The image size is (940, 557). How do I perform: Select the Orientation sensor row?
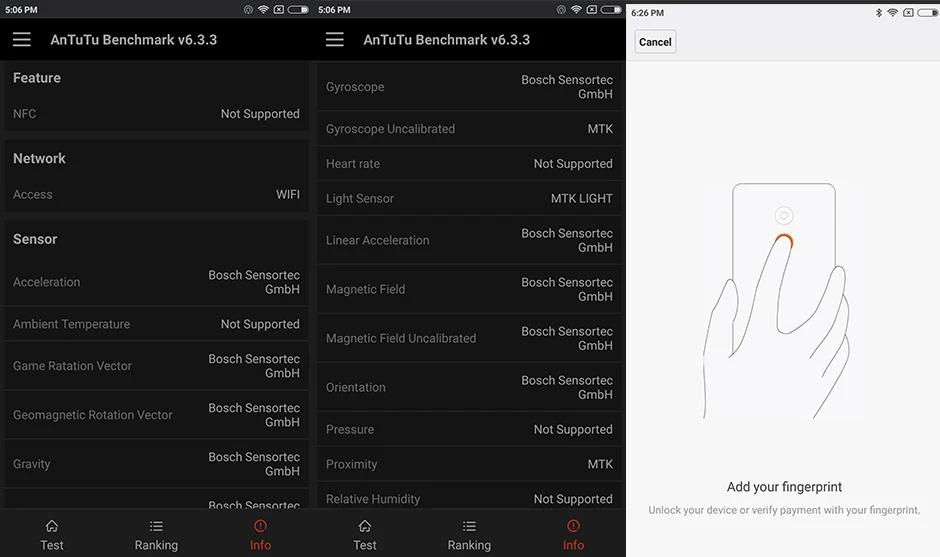469,387
